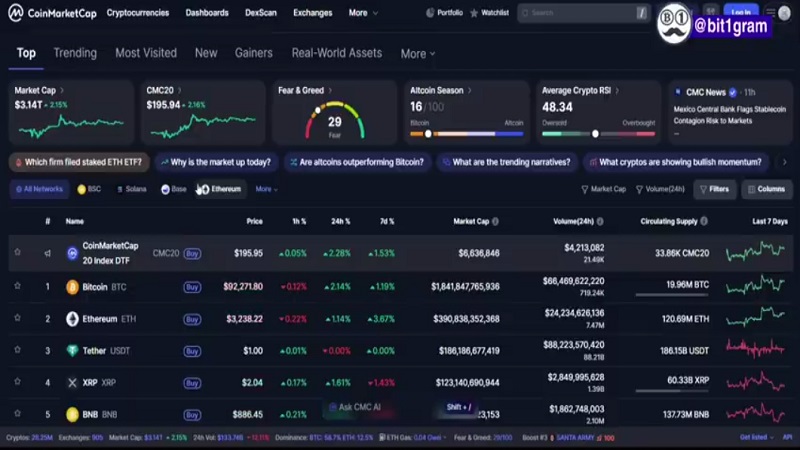Click the info icon beside Market Cap header
The height and width of the screenshot is (450, 800).
[495, 221]
